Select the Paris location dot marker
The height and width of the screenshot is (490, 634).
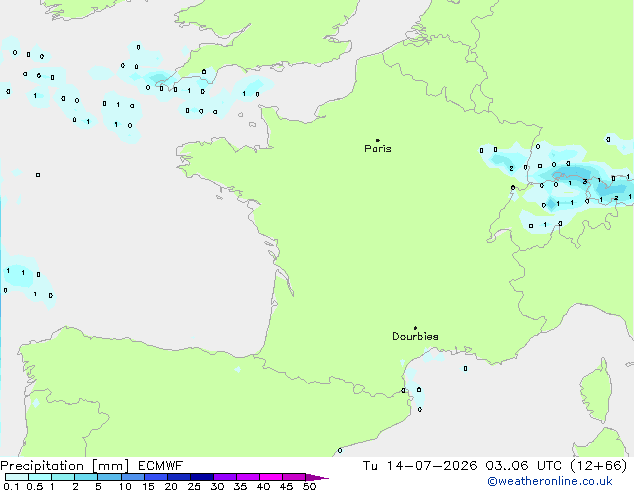coord(378,140)
